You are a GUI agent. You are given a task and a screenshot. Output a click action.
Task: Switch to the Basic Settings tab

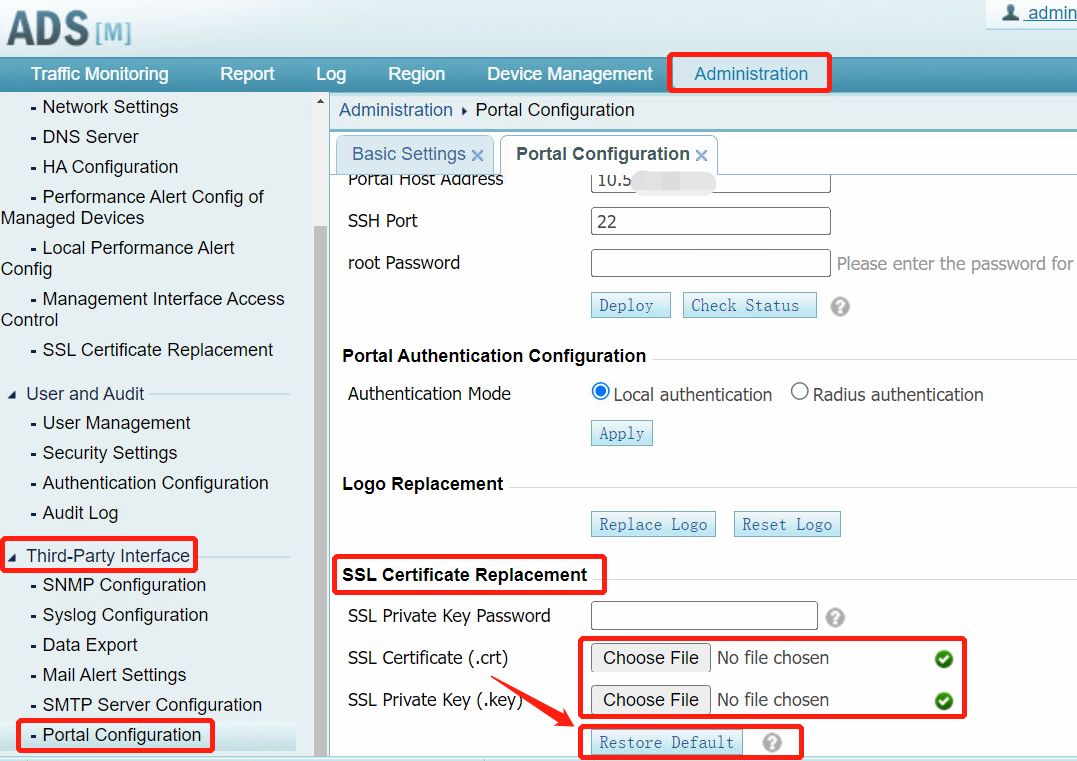pyautogui.click(x=408, y=154)
